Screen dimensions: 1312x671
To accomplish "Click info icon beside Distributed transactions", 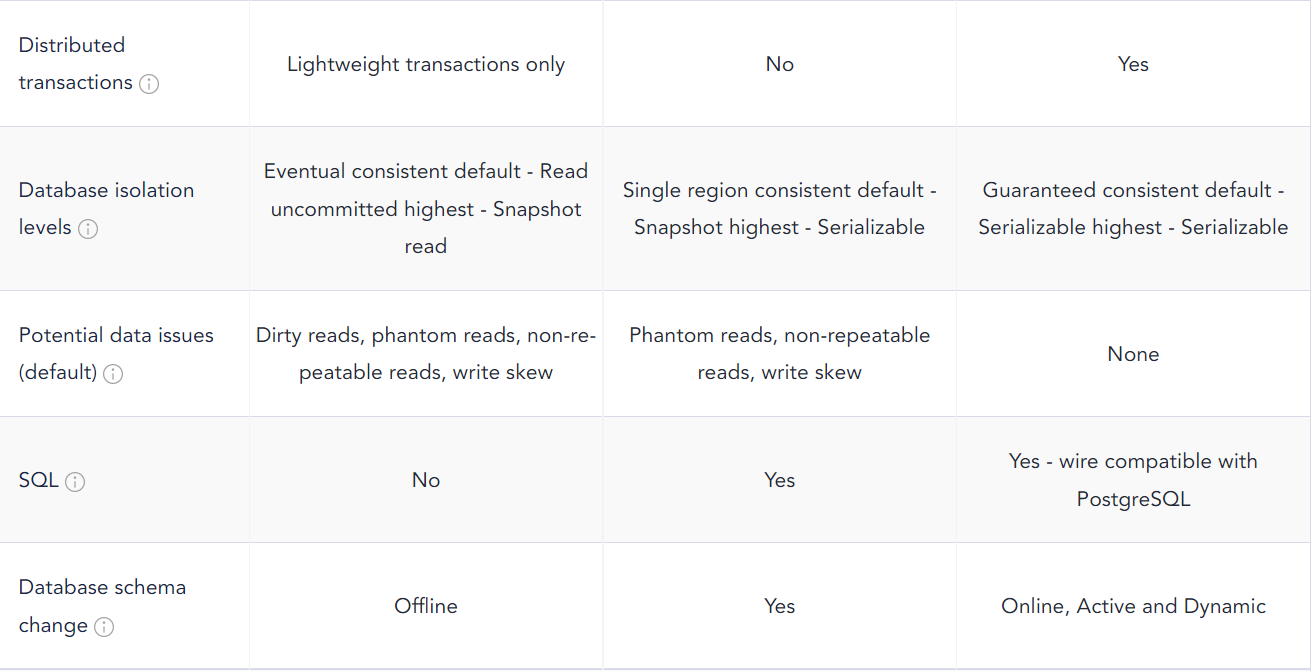I will coord(149,84).
